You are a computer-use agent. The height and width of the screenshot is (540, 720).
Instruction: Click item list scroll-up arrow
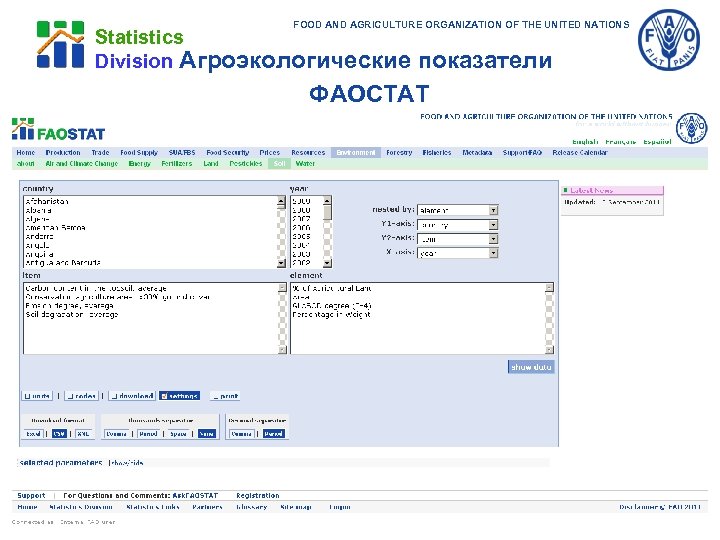click(282, 287)
